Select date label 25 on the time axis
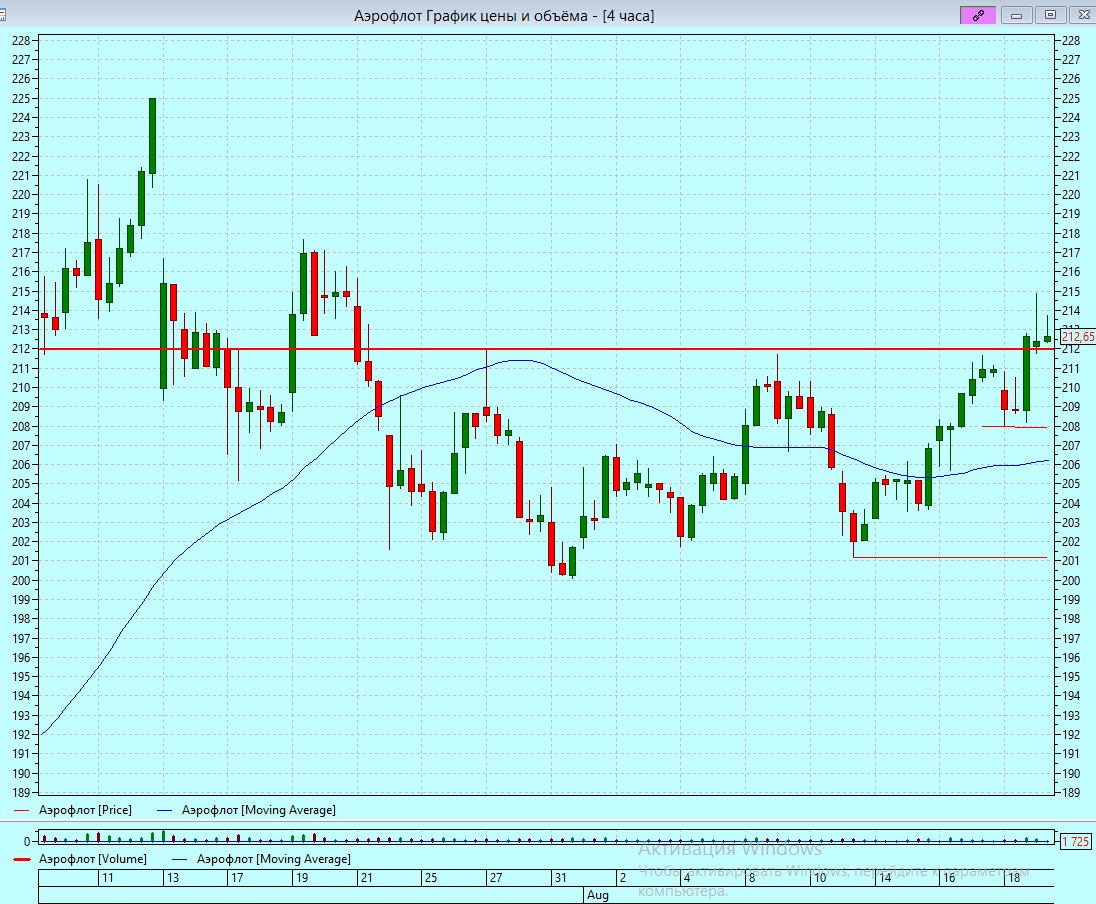 click(x=431, y=877)
